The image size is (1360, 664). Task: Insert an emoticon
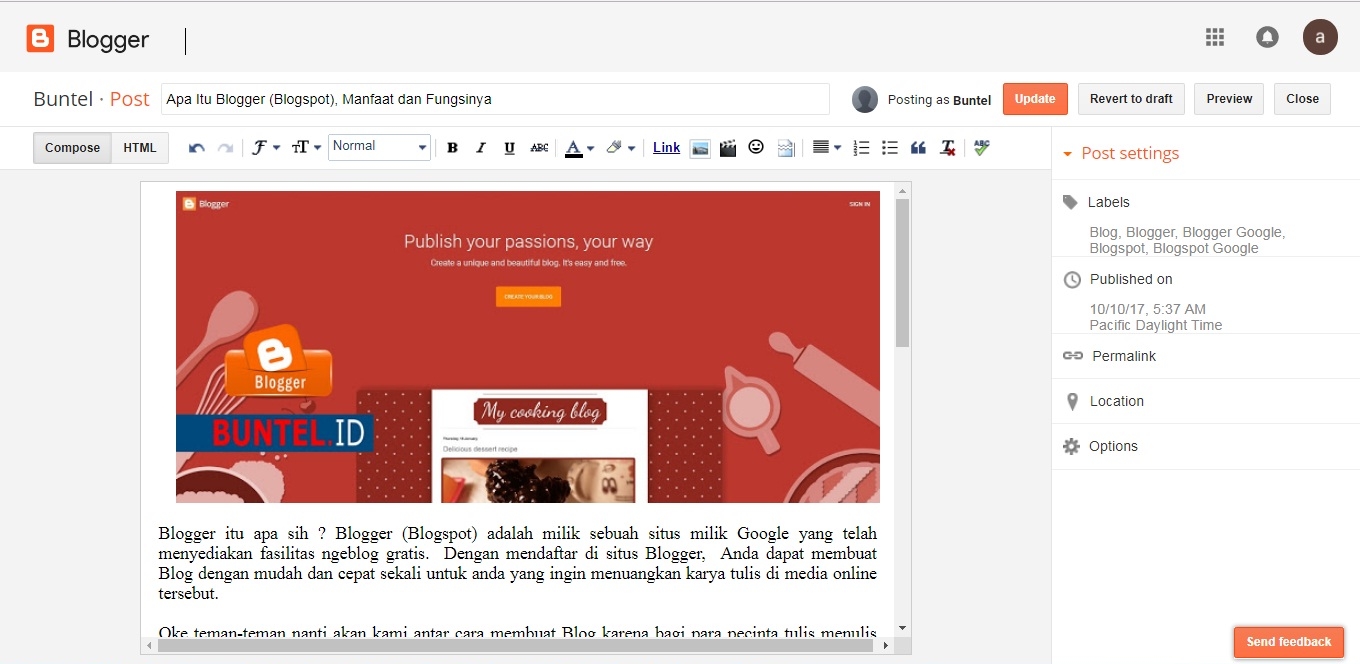[x=756, y=147]
